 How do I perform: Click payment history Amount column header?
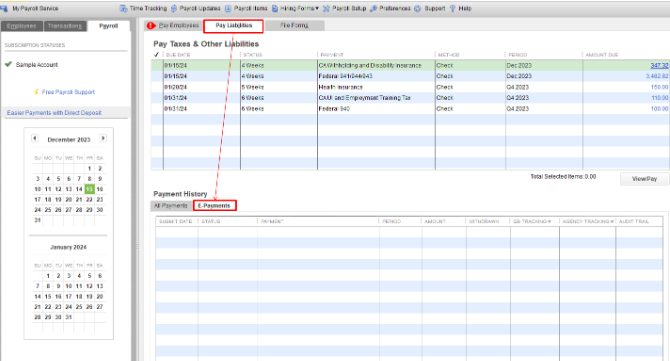435,221
